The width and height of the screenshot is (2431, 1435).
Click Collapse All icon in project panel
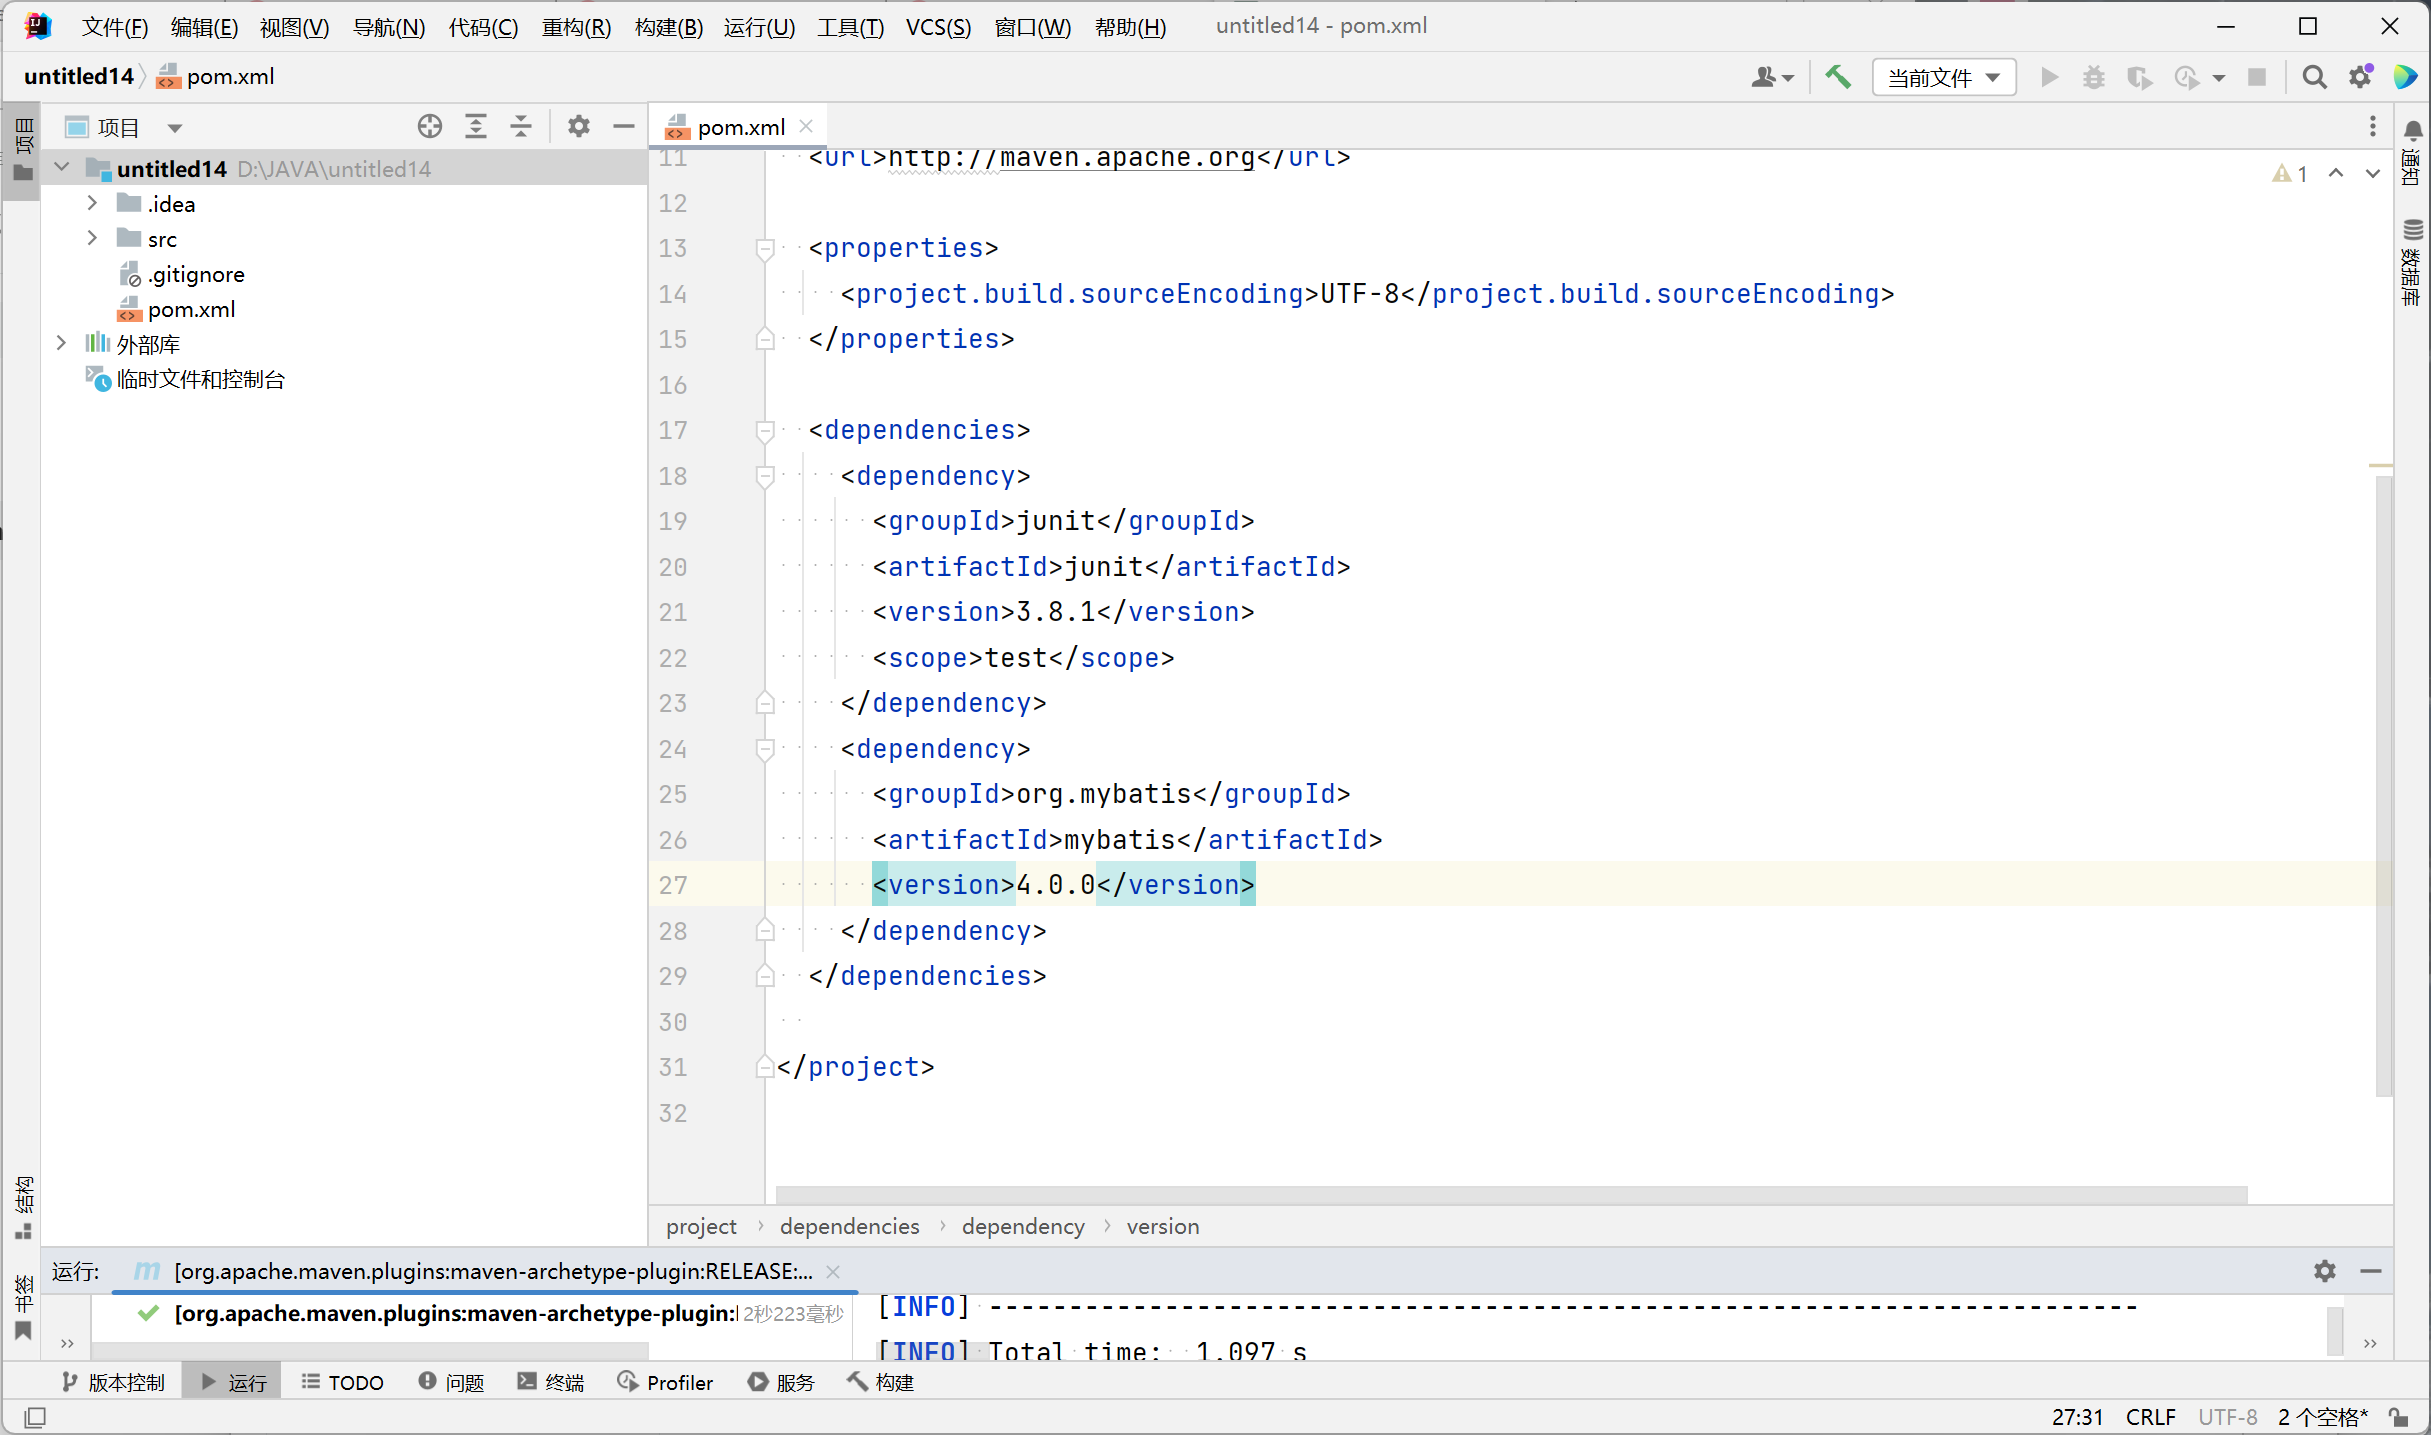(x=521, y=126)
